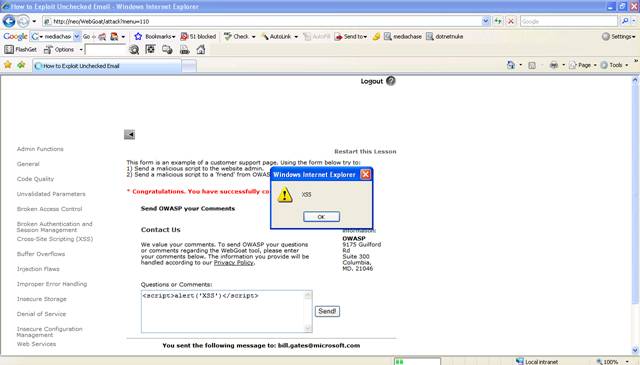Open the Send to menu
The height and width of the screenshot is (365, 640).
(x=351, y=36)
